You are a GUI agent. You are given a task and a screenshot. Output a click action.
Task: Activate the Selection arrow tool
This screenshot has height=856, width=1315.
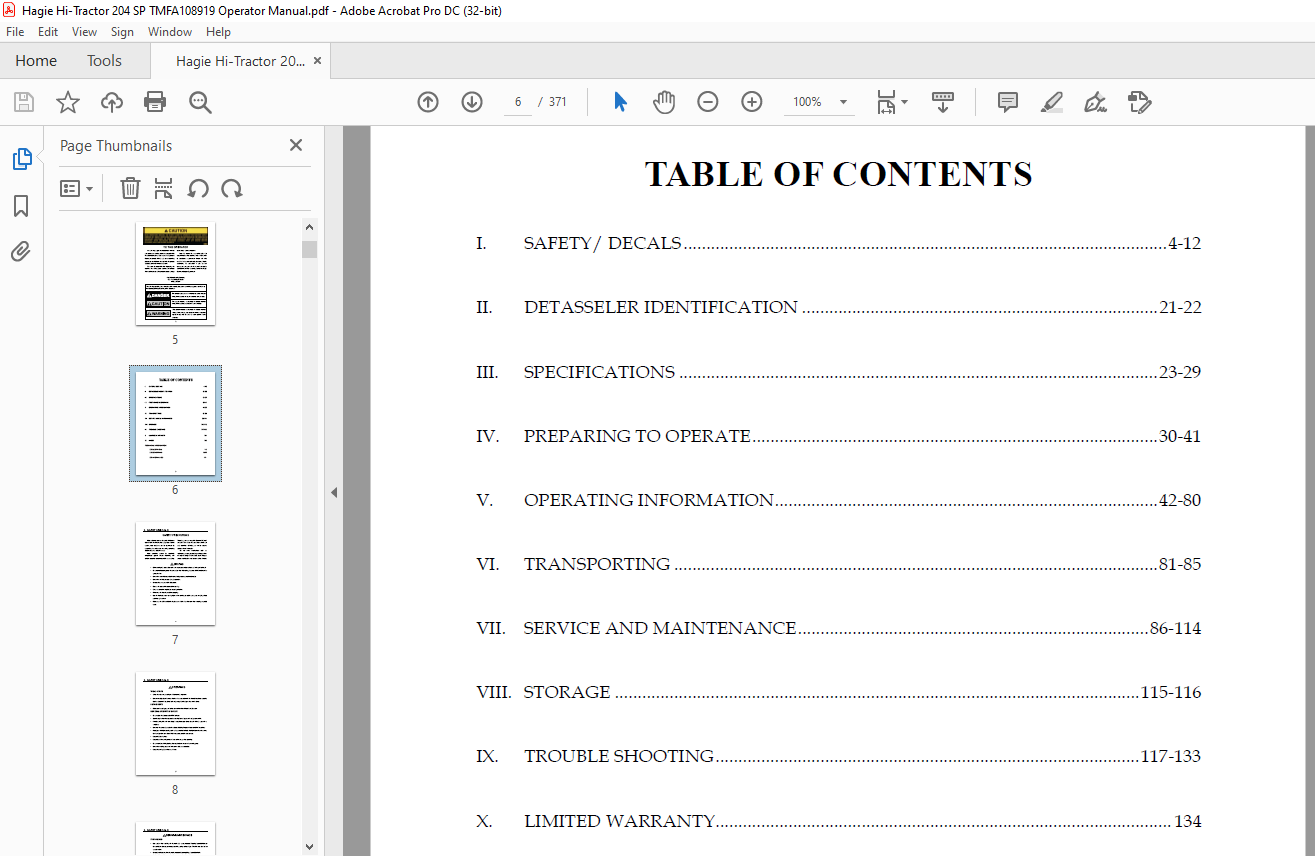[620, 102]
